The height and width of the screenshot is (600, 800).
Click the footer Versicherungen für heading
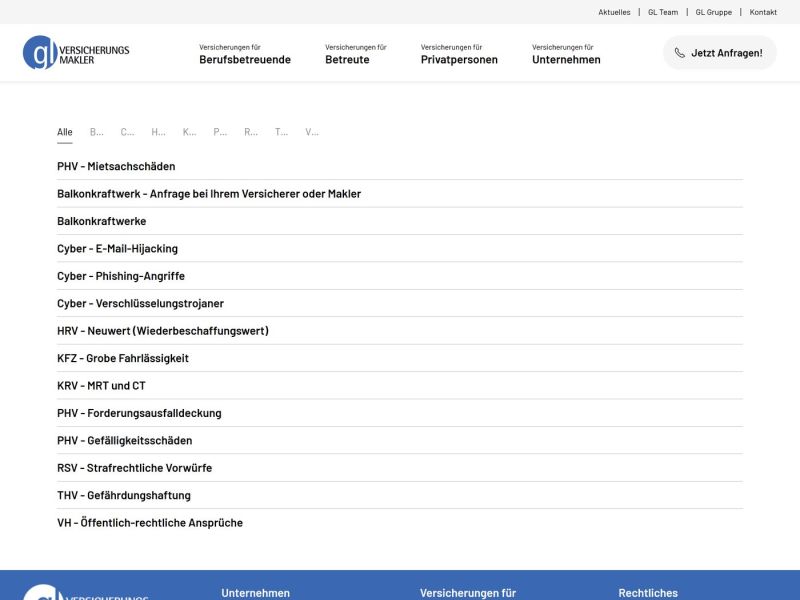tap(468, 593)
